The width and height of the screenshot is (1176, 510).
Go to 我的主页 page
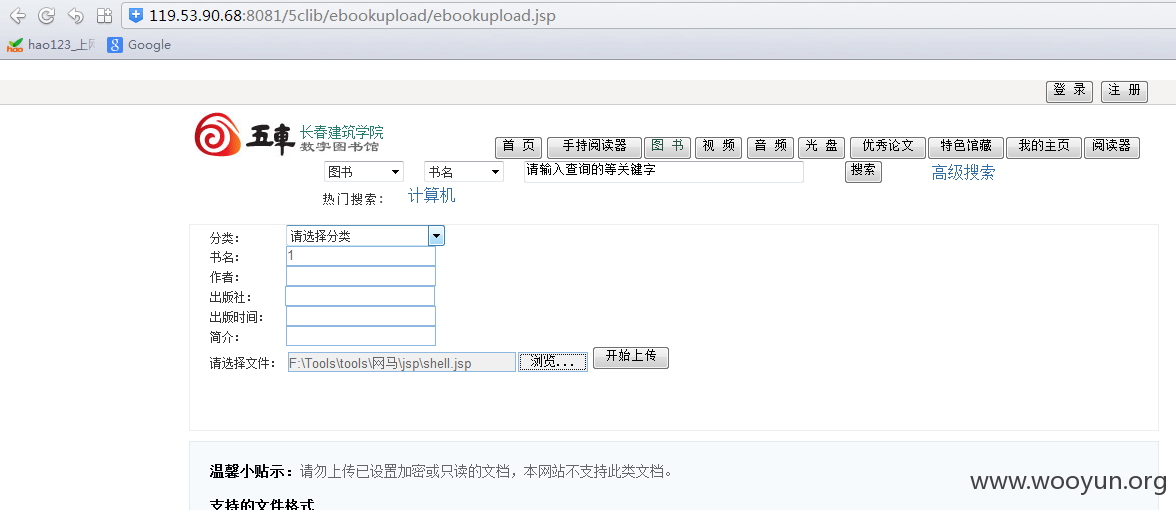tap(1044, 147)
